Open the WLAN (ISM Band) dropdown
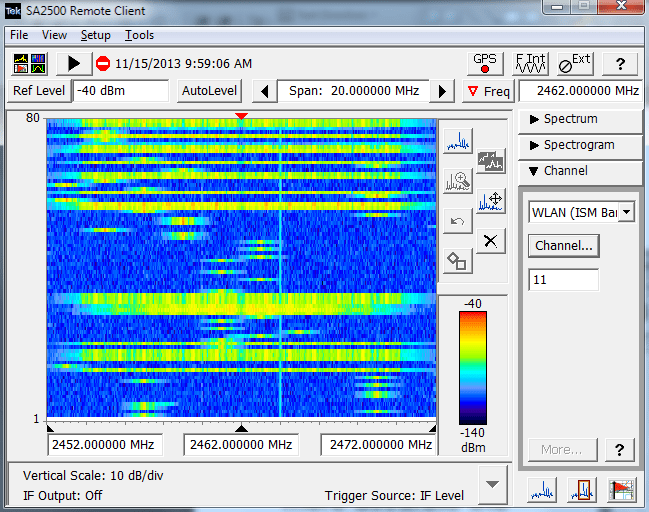Image resolution: width=649 pixels, height=512 pixels. point(626,212)
